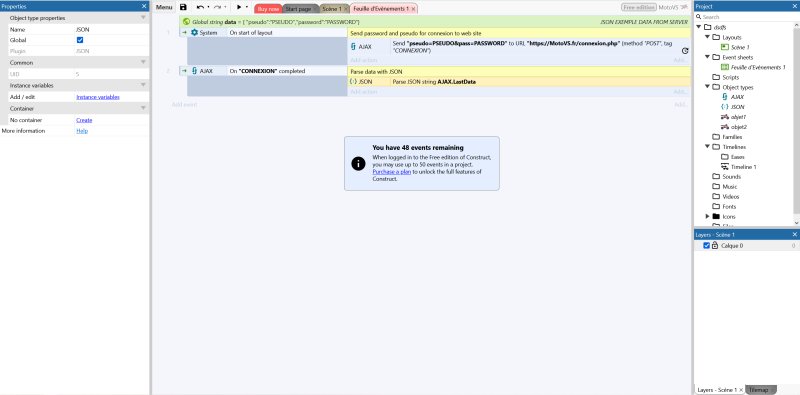Collapse the Object types folder
The image size is (800, 395).
coord(708,87)
